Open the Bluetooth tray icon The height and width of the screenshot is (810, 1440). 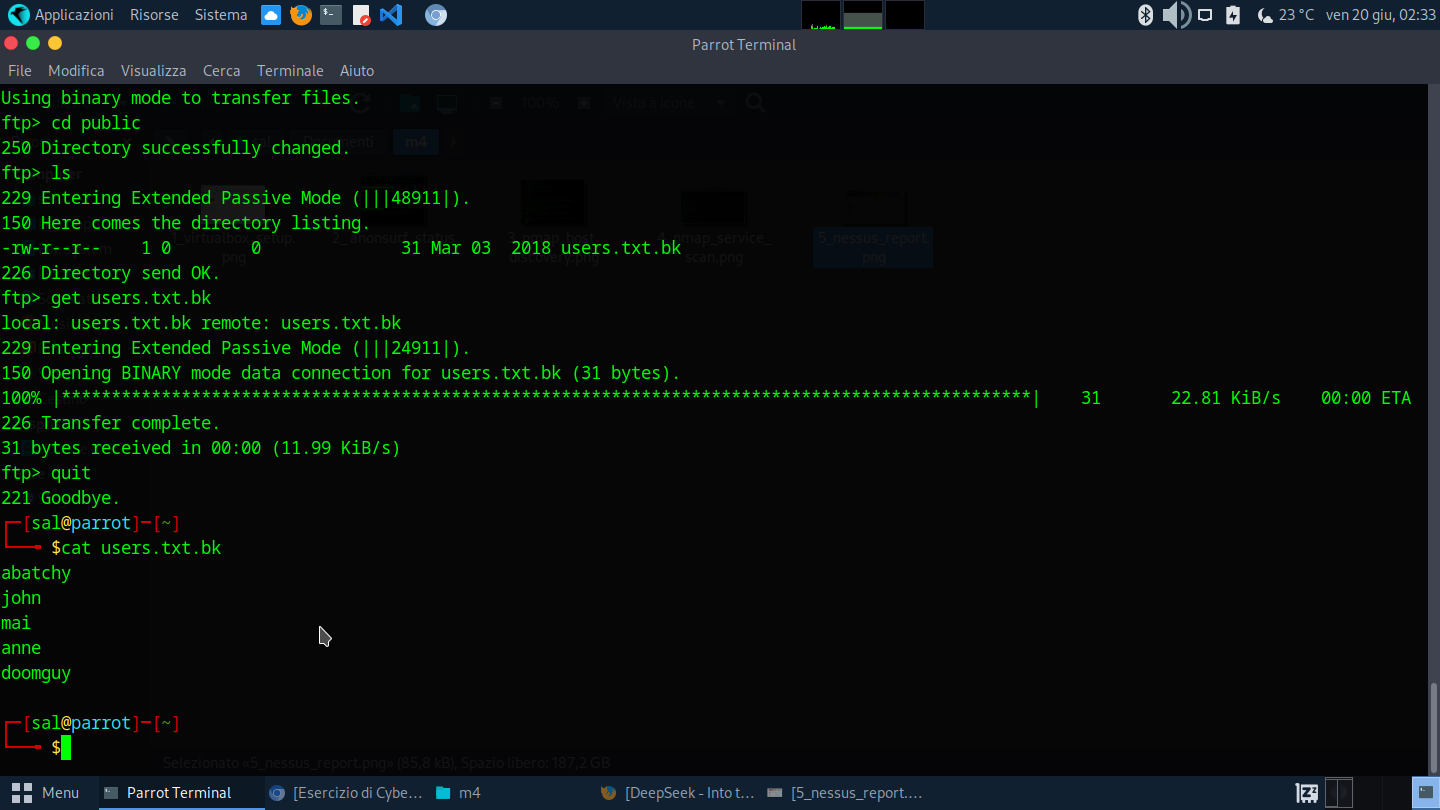[x=1146, y=15]
